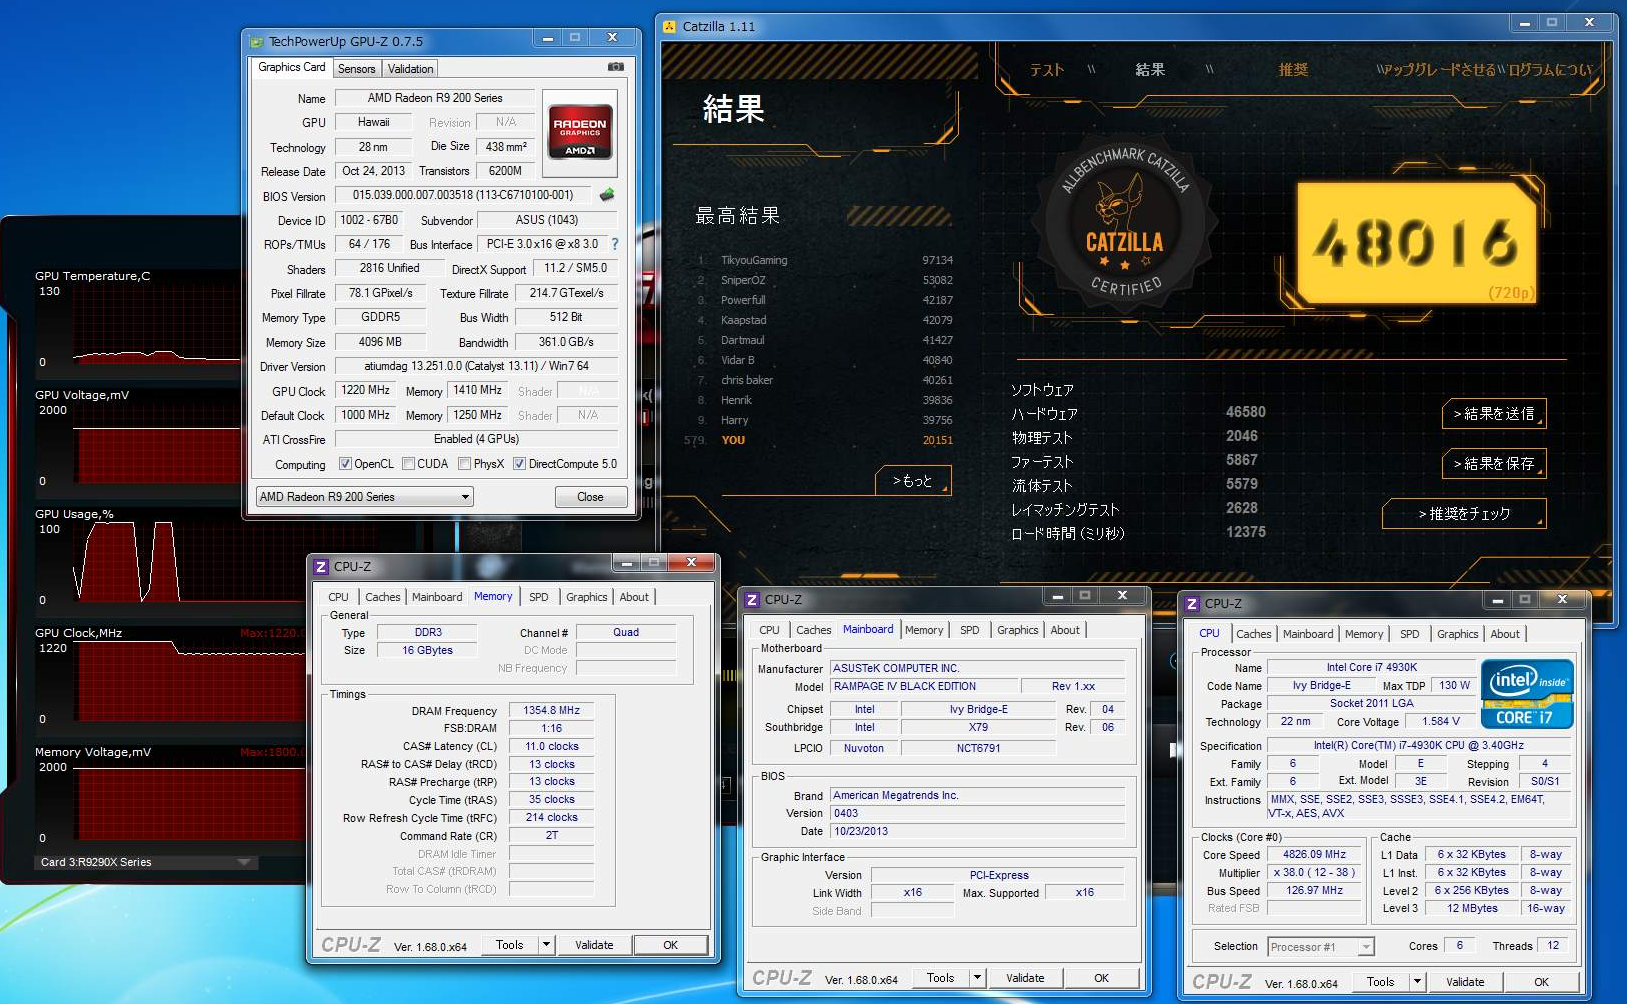Click the CPU-Z Memory window title icon

pyautogui.click(x=321, y=566)
